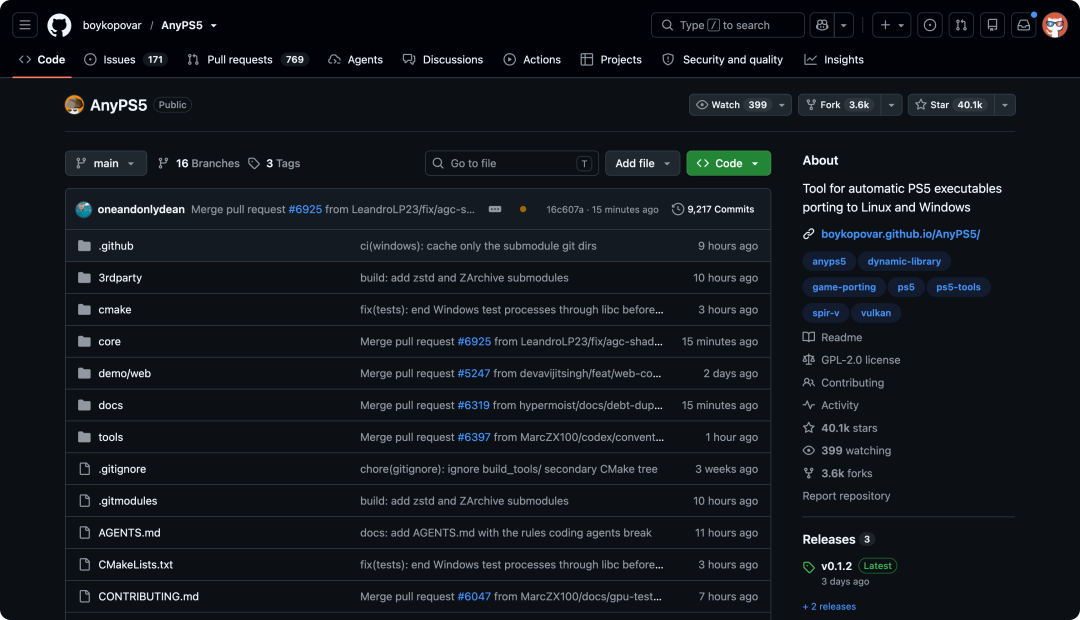Viewport: 1080px width, 620px height.
Task: Open the issues inbox icon in header
Action: click(930, 25)
